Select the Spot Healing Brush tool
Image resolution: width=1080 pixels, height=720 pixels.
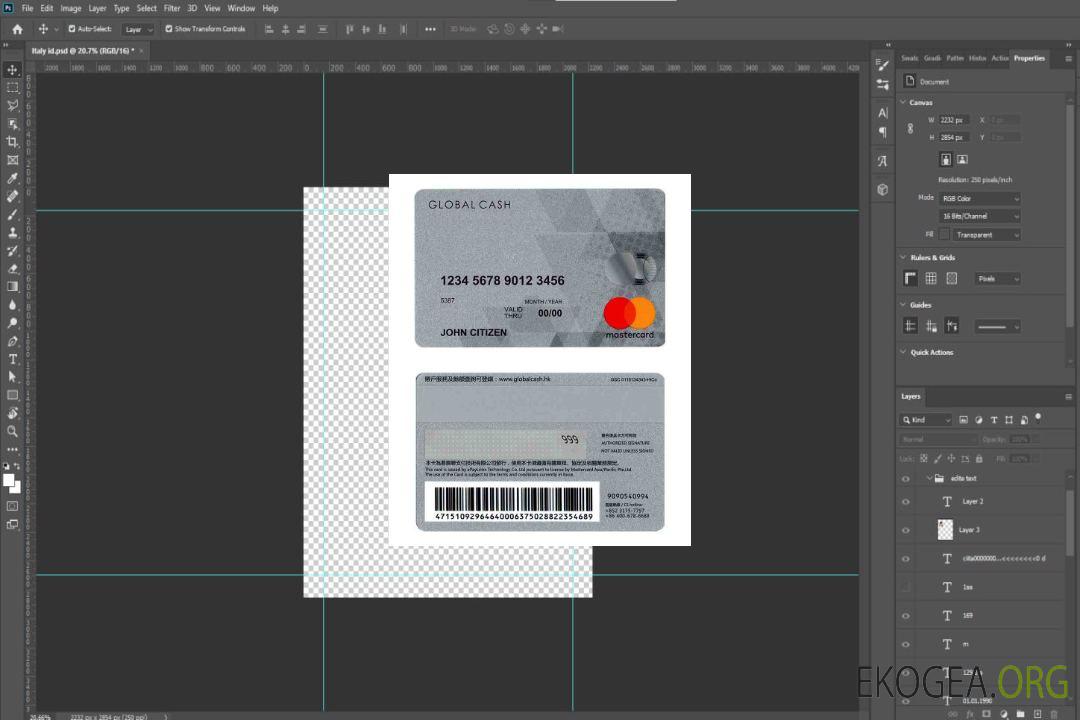pyautogui.click(x=12, y=196)
